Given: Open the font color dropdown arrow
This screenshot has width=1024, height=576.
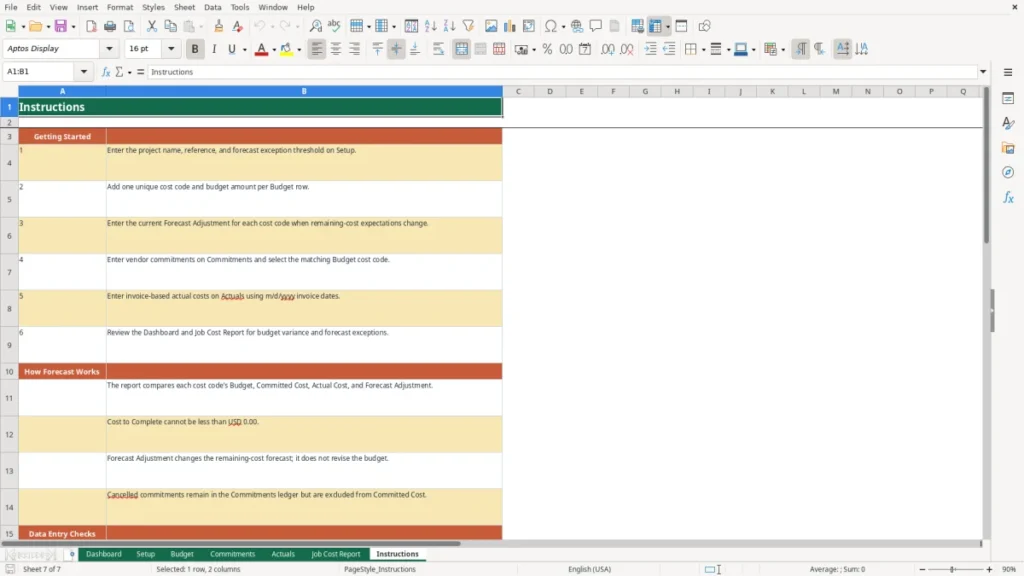Looking at the screenshot, I should 274,49.
